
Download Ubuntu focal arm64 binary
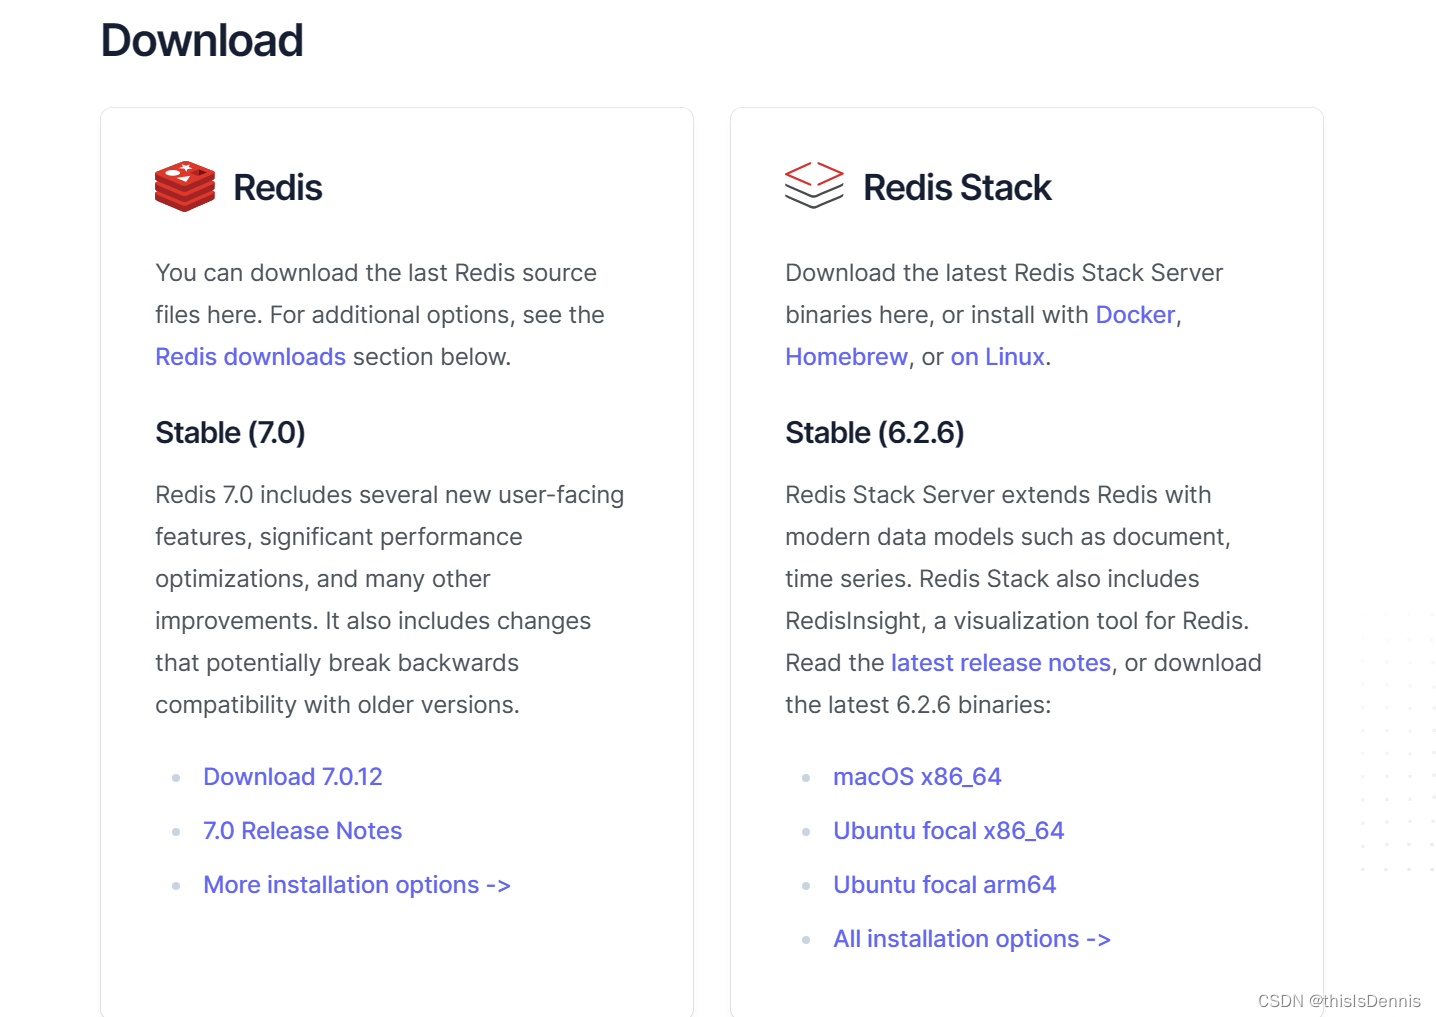pos(944,885)
